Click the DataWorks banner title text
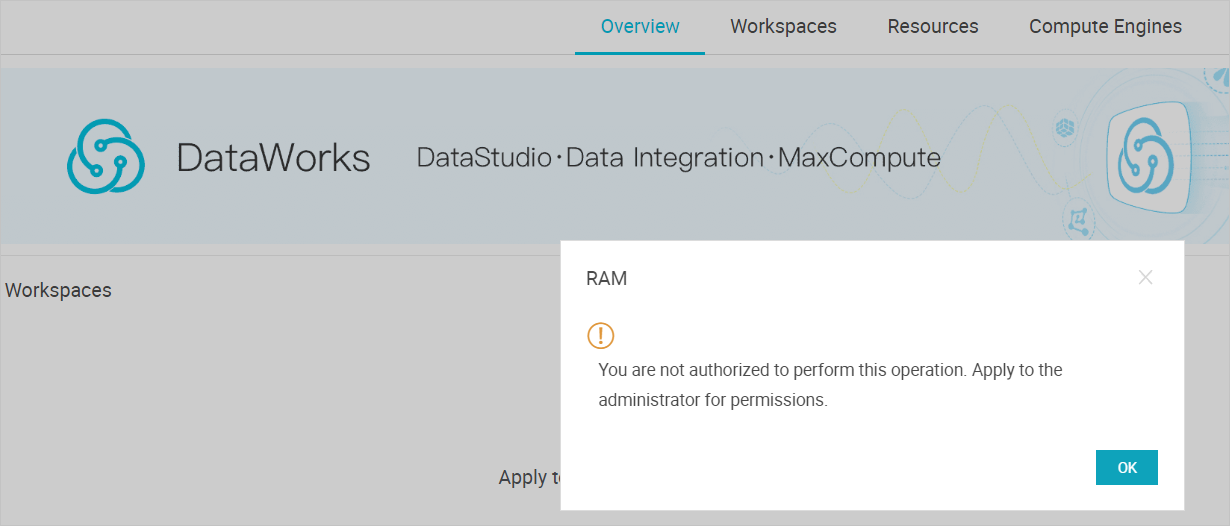 pyautogui.click(x=273, y=158)
